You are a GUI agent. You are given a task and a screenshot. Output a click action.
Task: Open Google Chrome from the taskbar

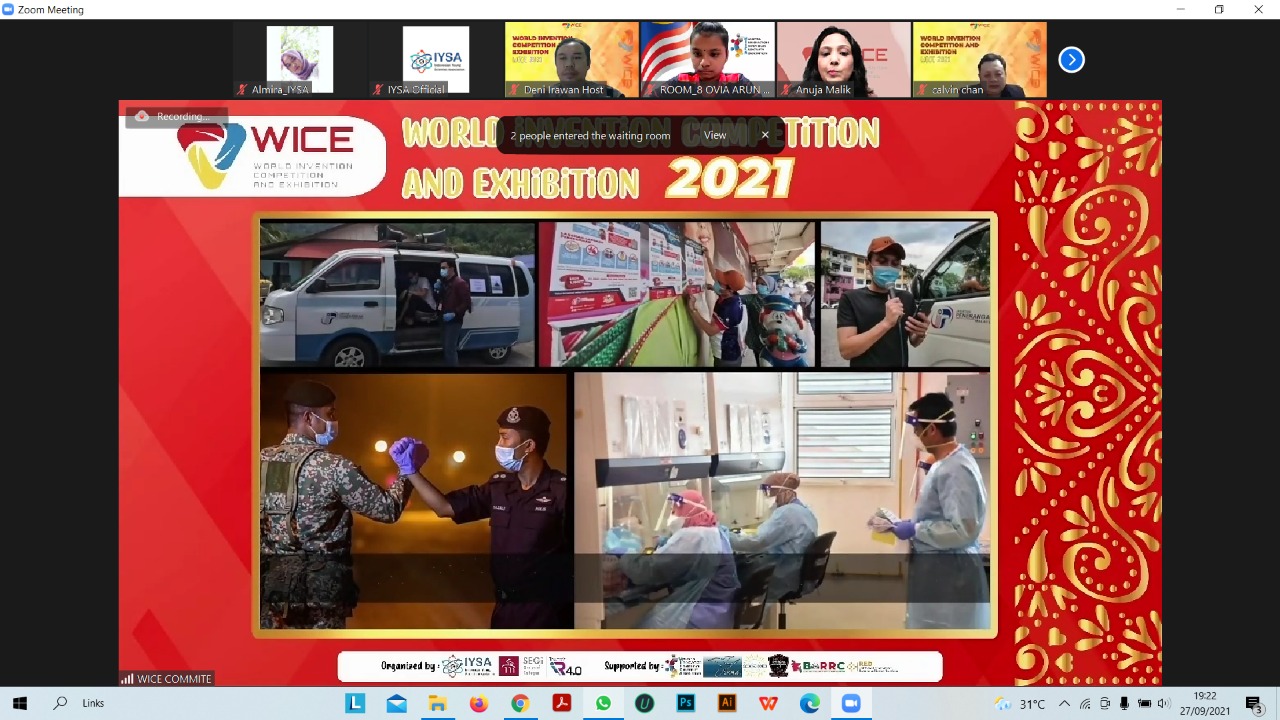click(x=520, y=703)
